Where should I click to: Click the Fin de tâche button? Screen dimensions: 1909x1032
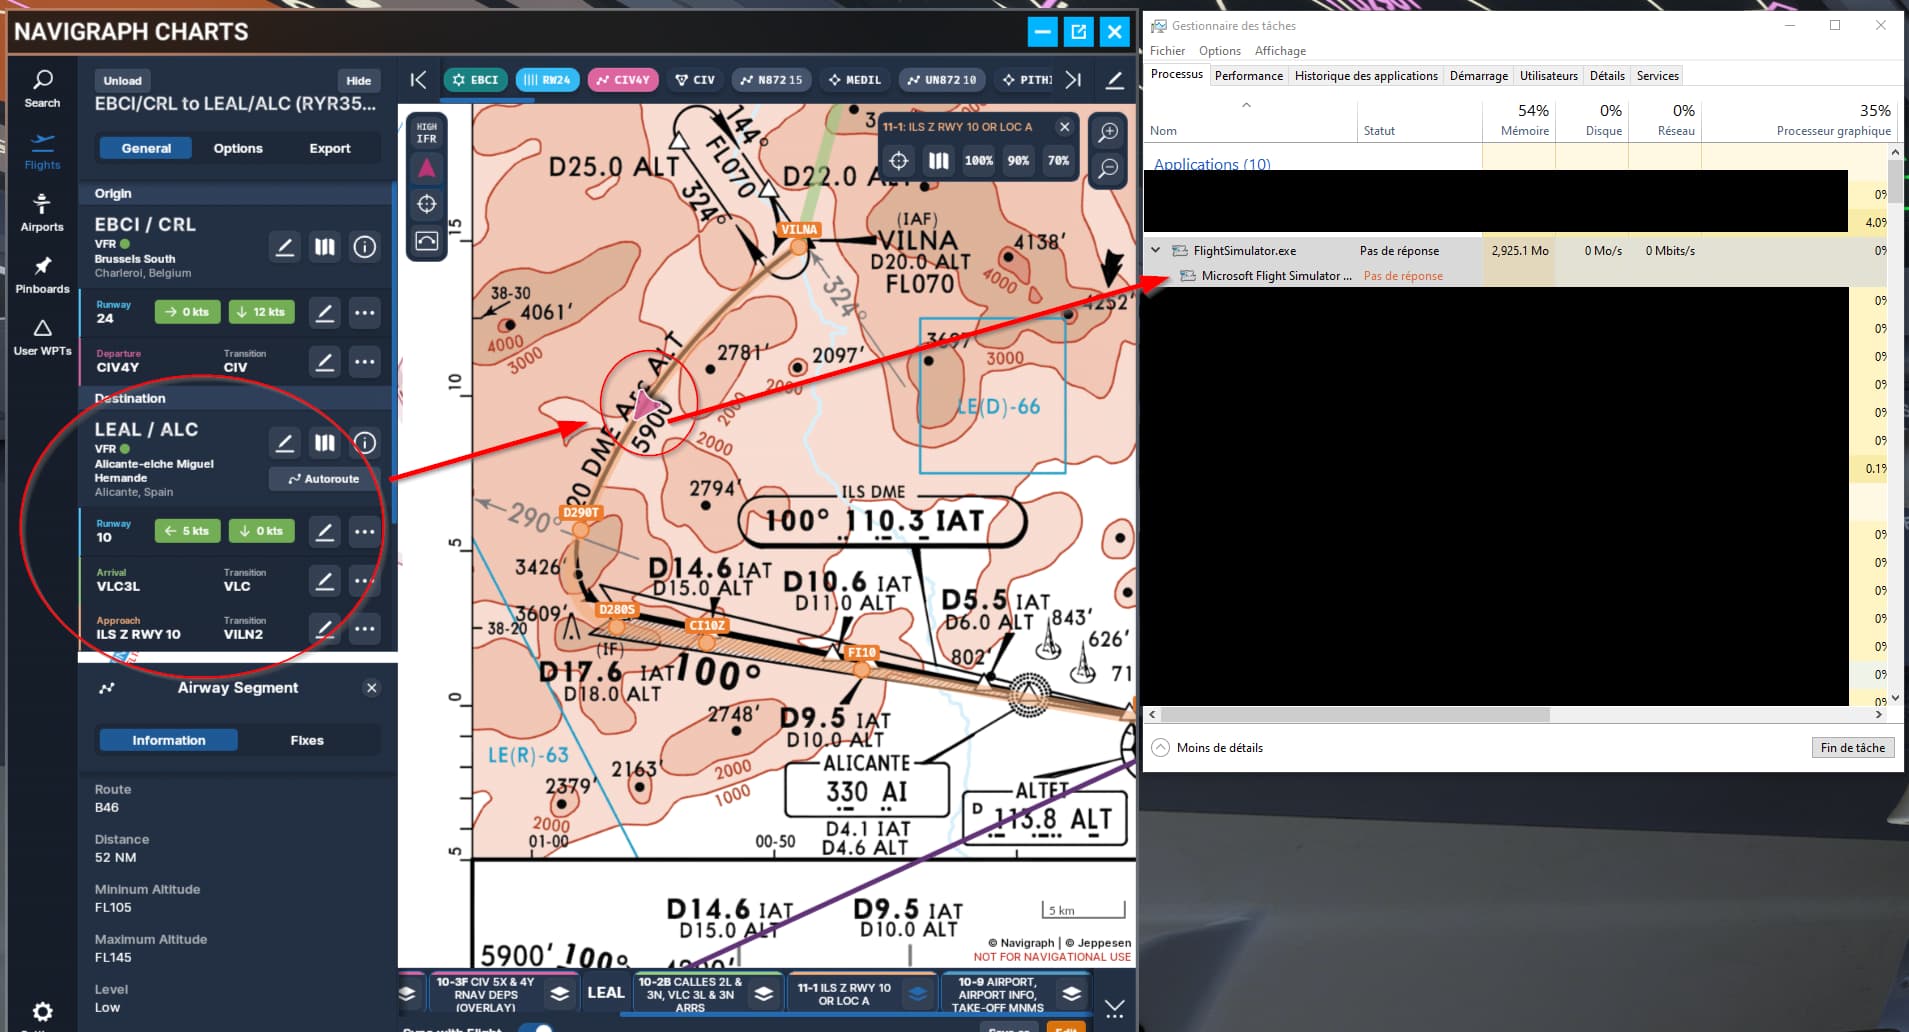pyautogui.click(x=1851, y=747)
